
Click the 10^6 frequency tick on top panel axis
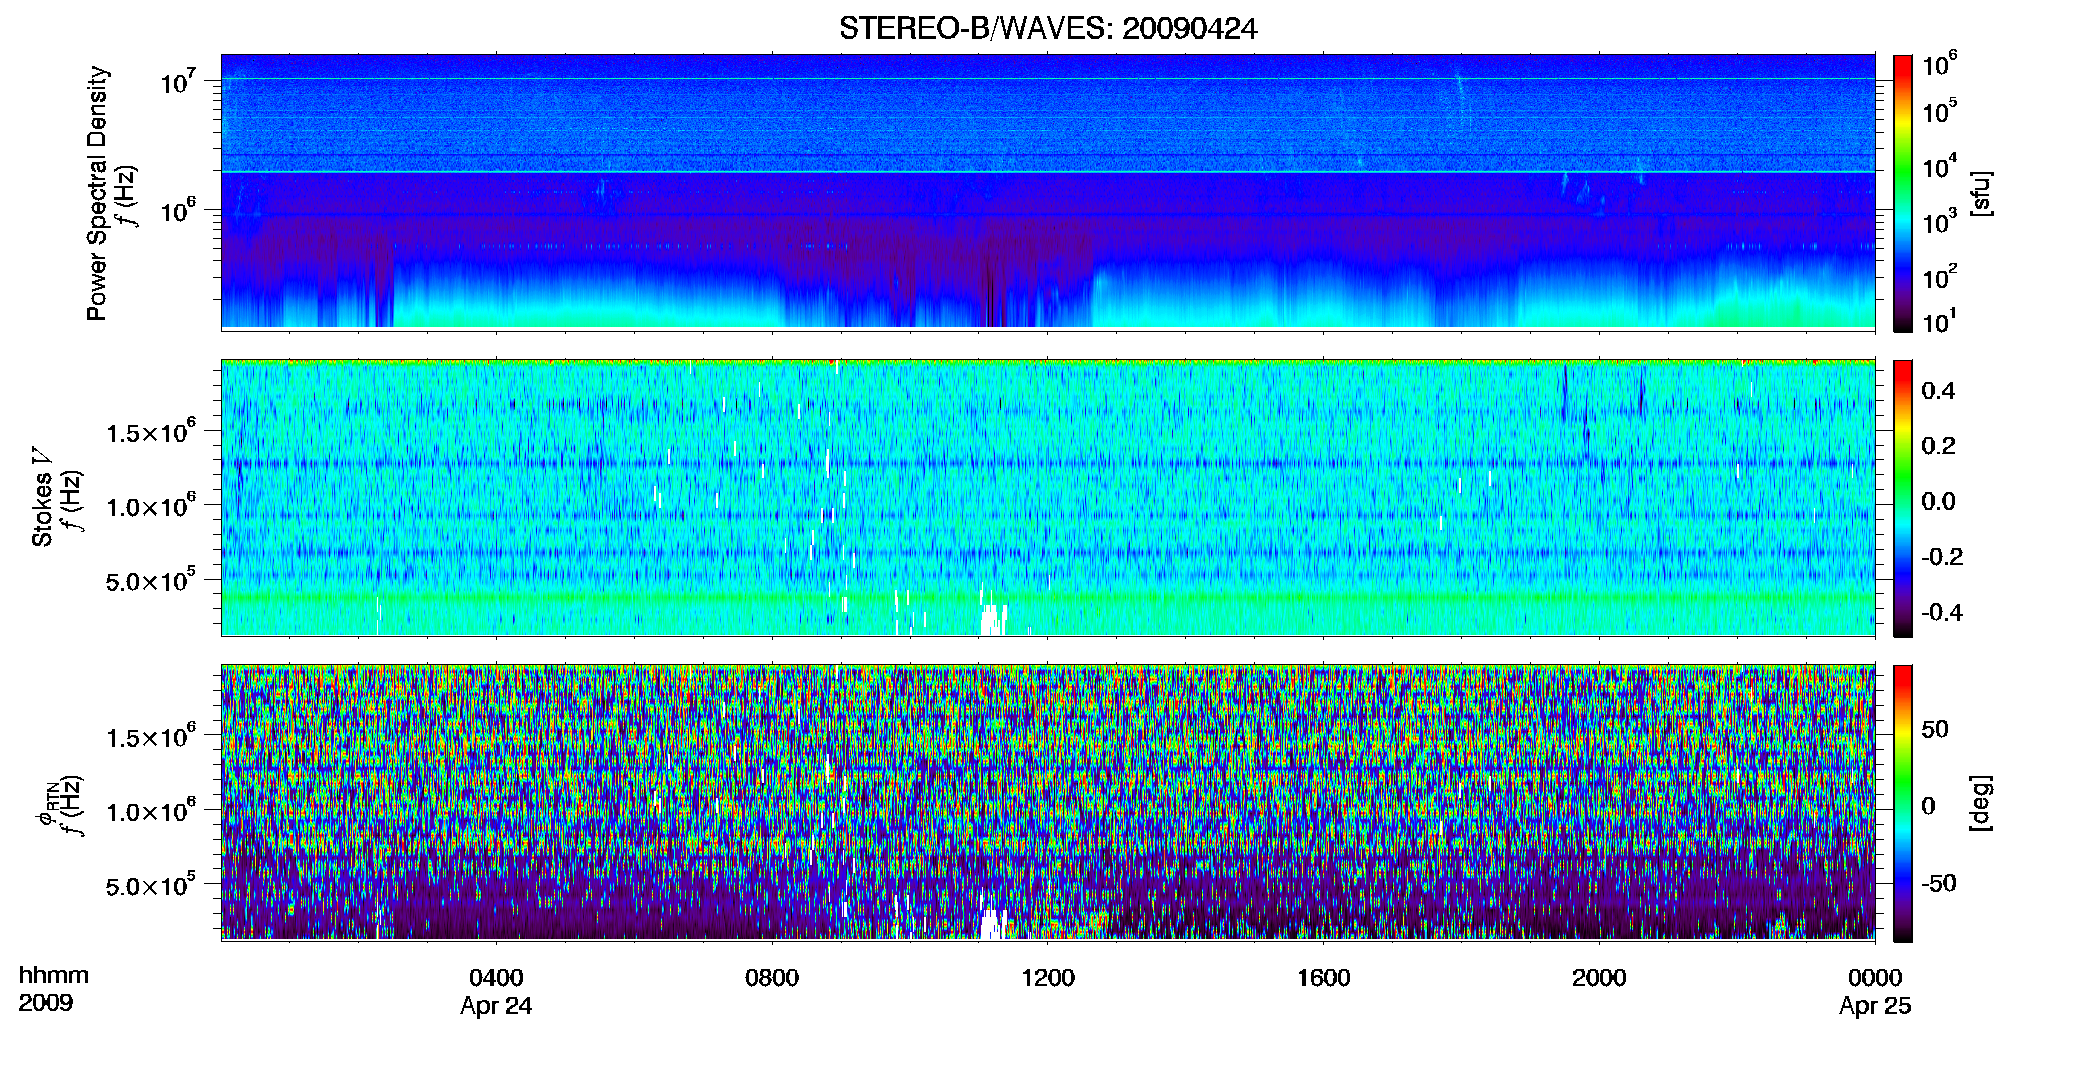[x=178, y=211]
